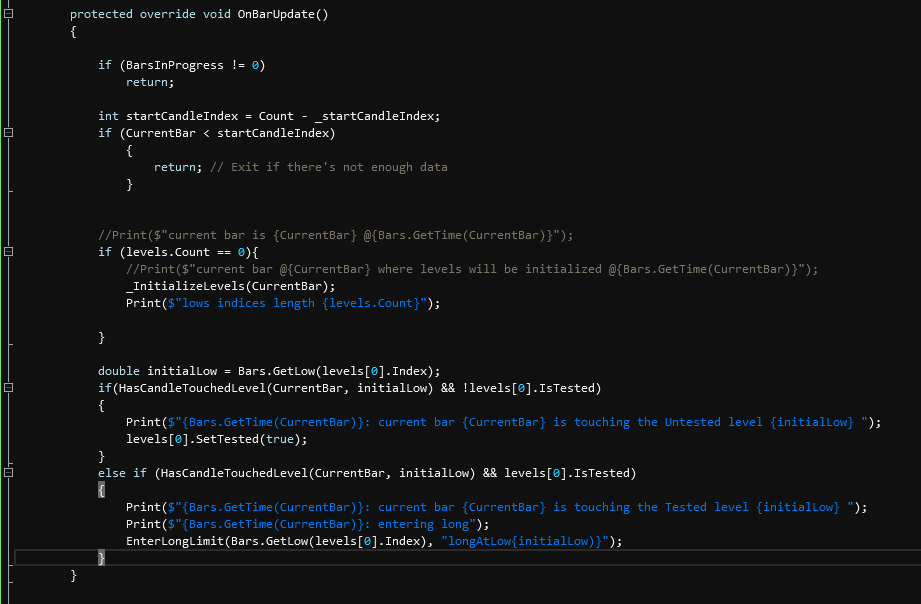This screenshot has height=604, width=921.
Task: Click the EnterLongLimit method call
Action: [x=177, y=541]
